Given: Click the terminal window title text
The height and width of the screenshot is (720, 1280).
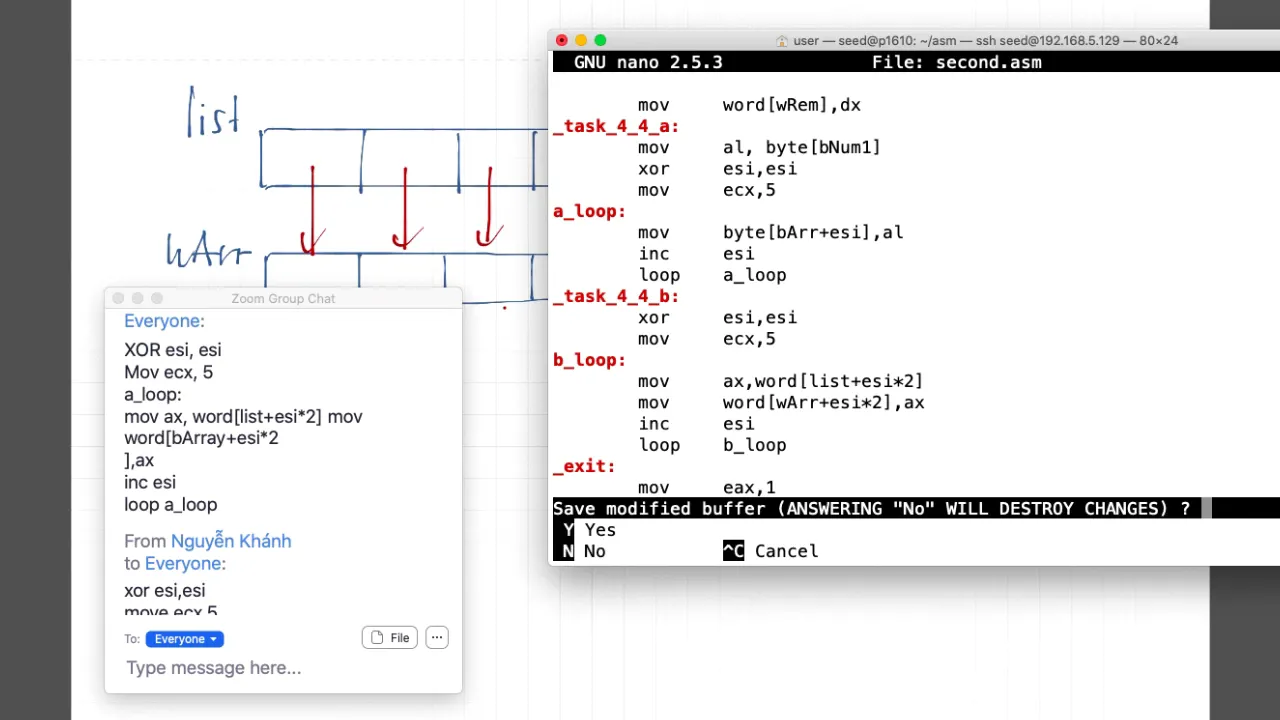Looking at the screenshot, I should click(985, 41).
